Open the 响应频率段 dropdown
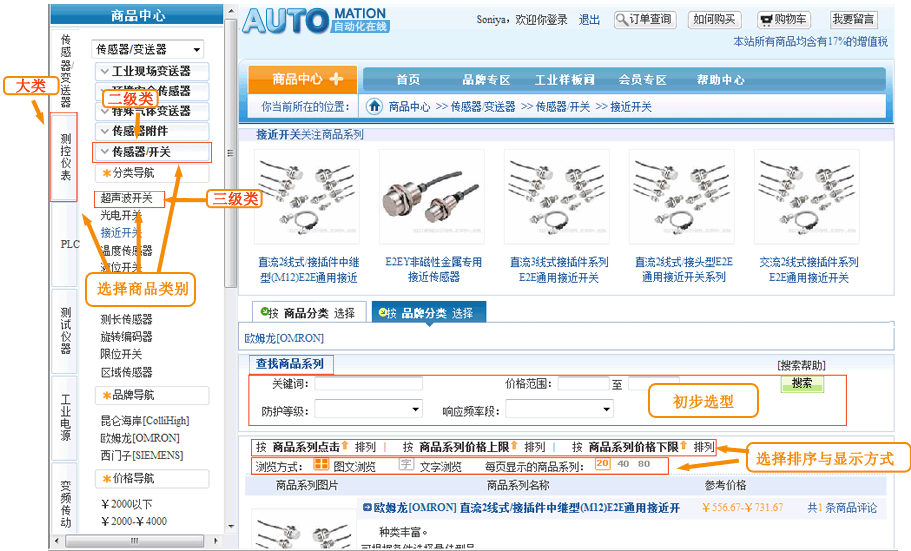Viewport: 911px width, 551px height. (x=559, y=409)
